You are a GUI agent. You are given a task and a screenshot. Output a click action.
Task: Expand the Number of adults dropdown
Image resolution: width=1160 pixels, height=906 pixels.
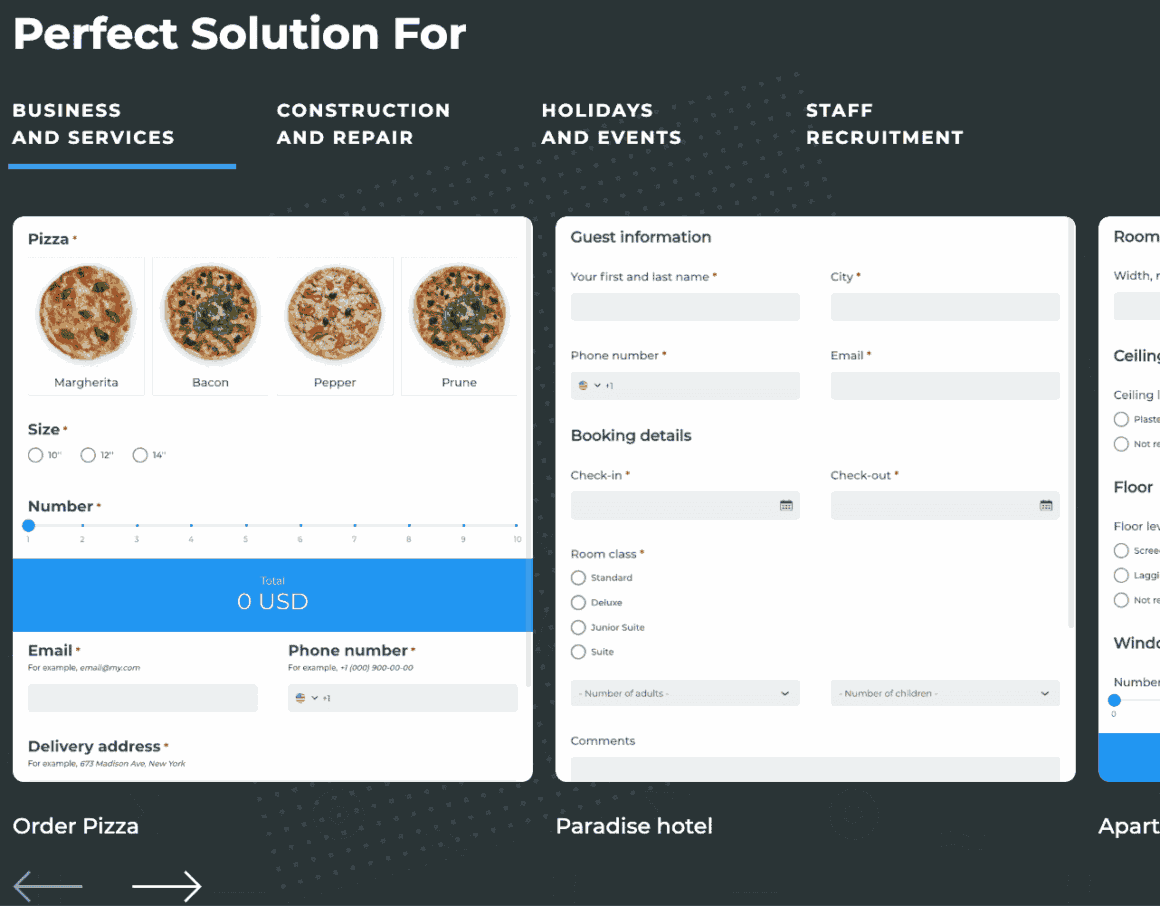[x=685, y=694]
